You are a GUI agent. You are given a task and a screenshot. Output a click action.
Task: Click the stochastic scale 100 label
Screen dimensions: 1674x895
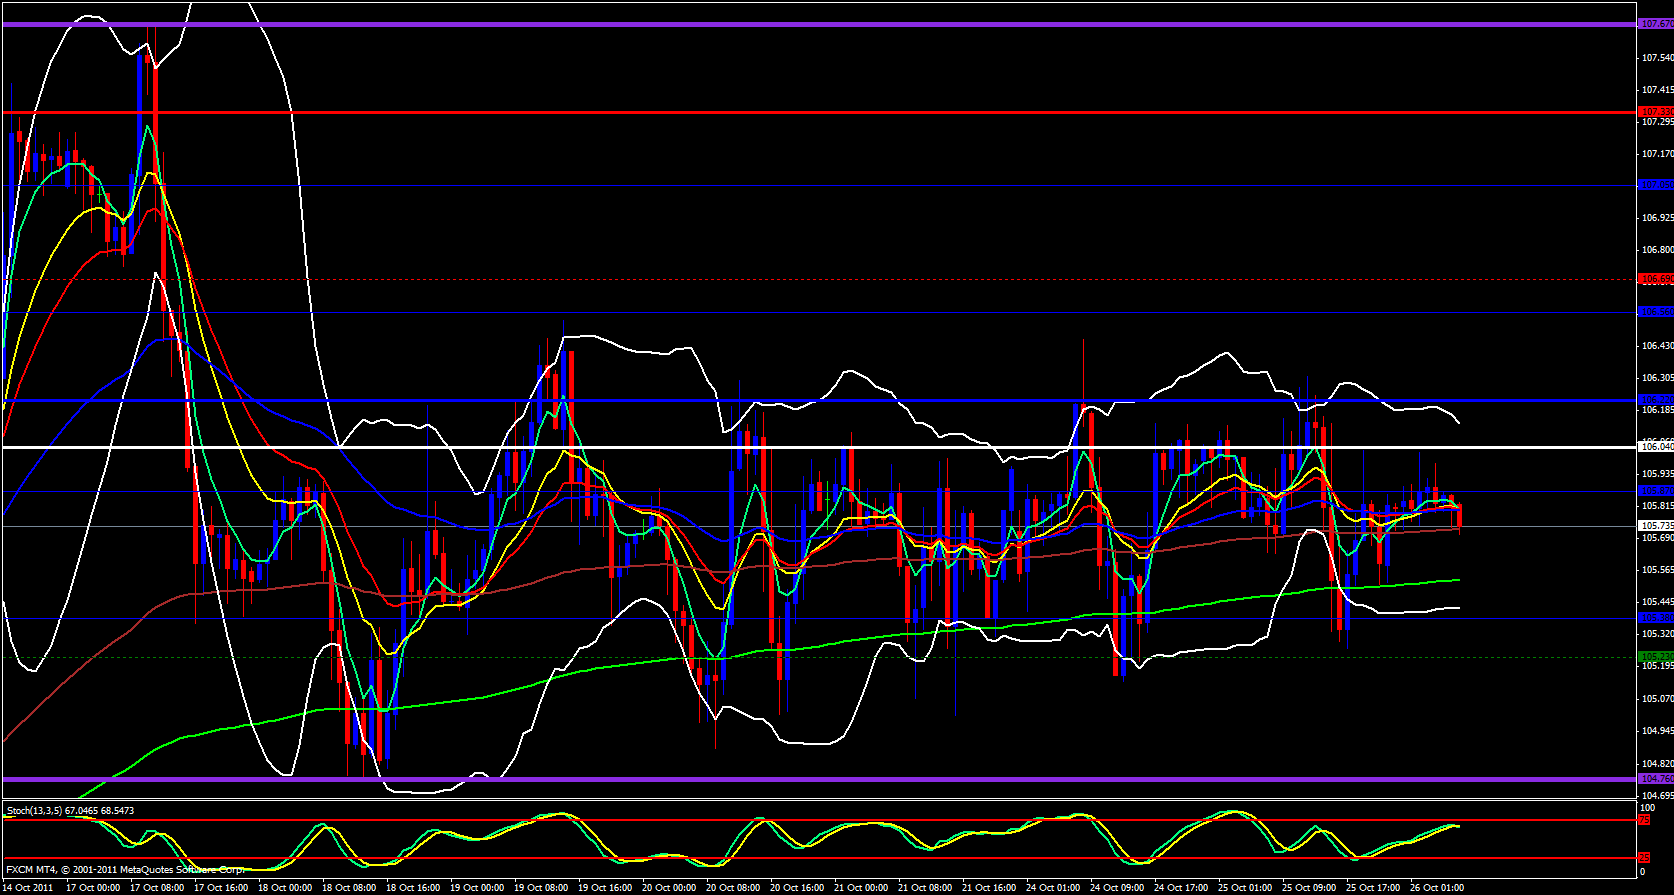pyautogui.click(x=1648, y=808)
